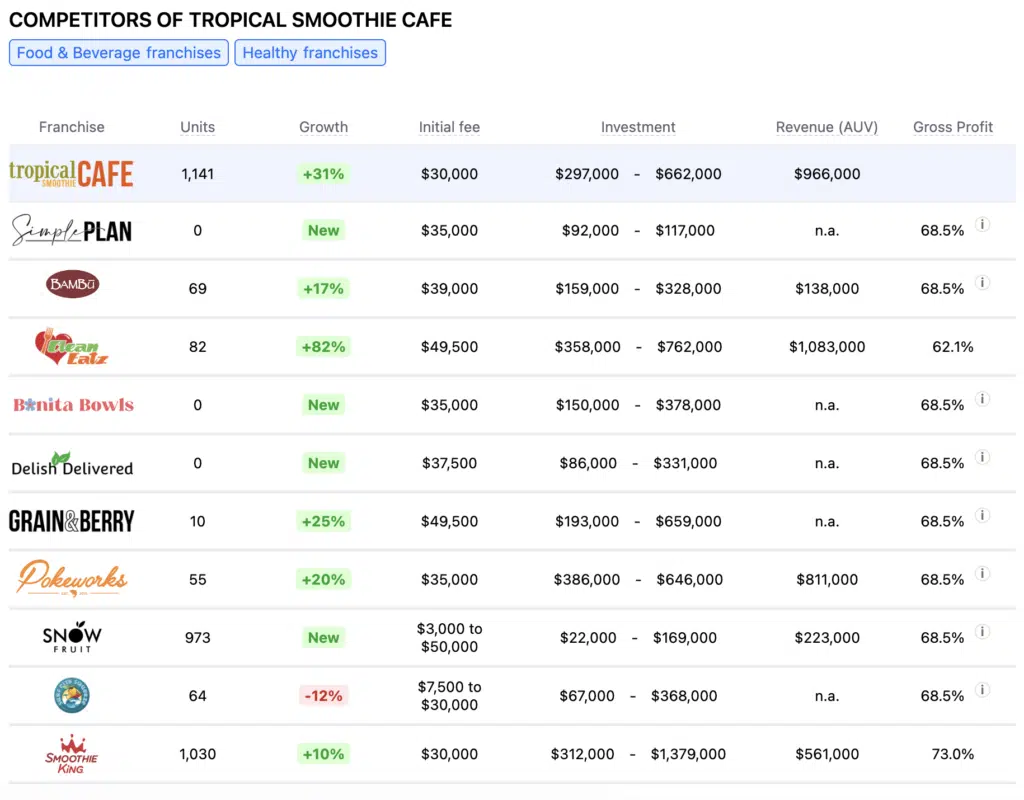Sort by the Units column header
Viewport: 1024px width, 800px height.
point(197,127)
